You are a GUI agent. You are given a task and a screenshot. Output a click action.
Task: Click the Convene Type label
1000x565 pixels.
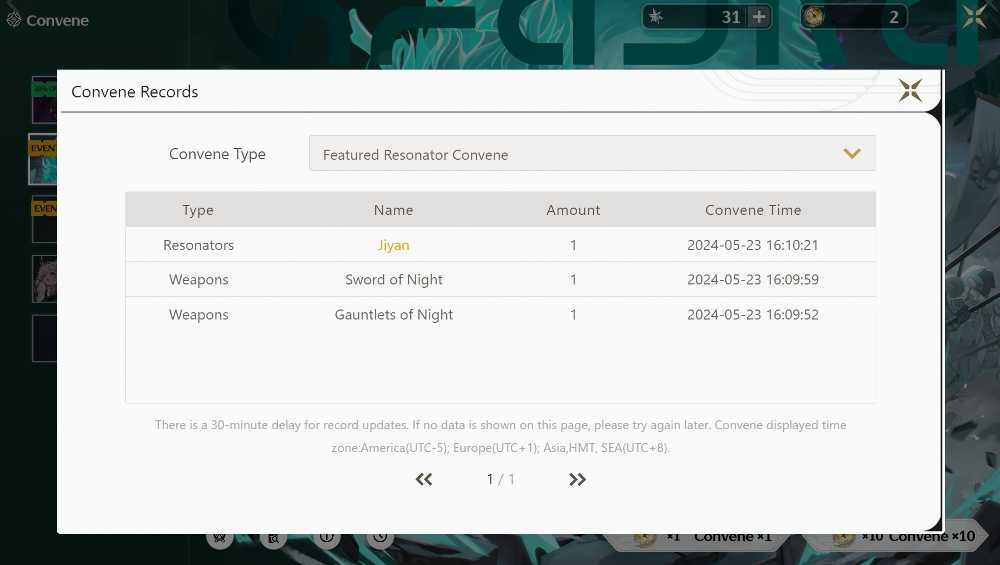(x=217, y=154)
